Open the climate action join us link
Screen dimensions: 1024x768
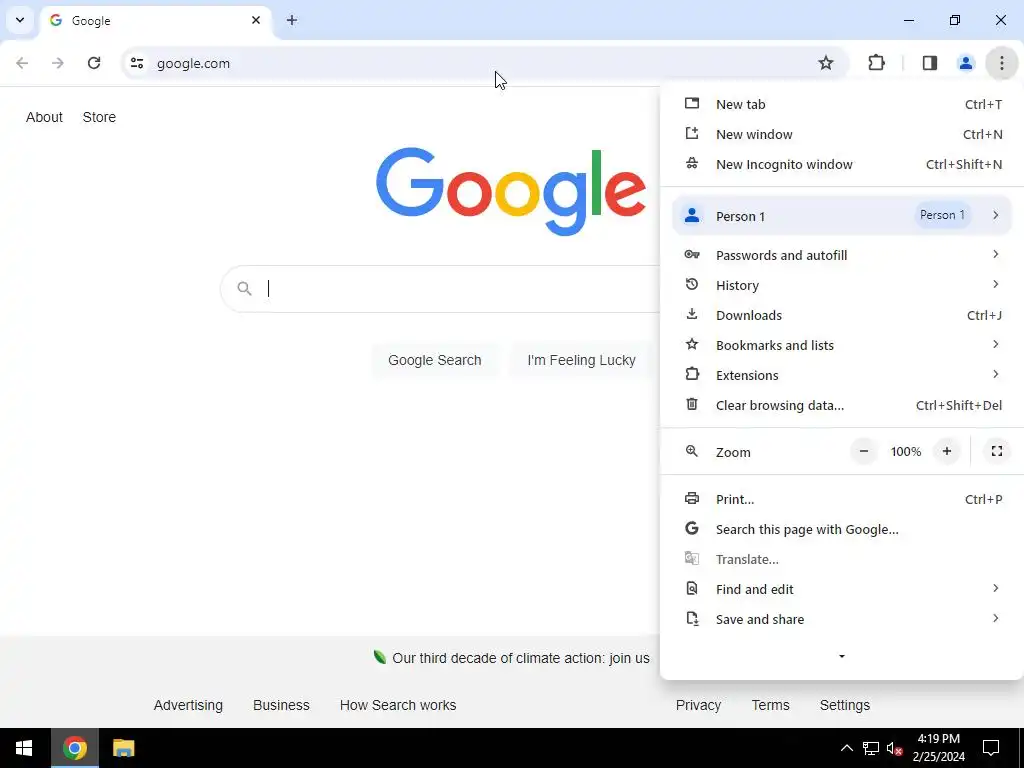(520, 658)
